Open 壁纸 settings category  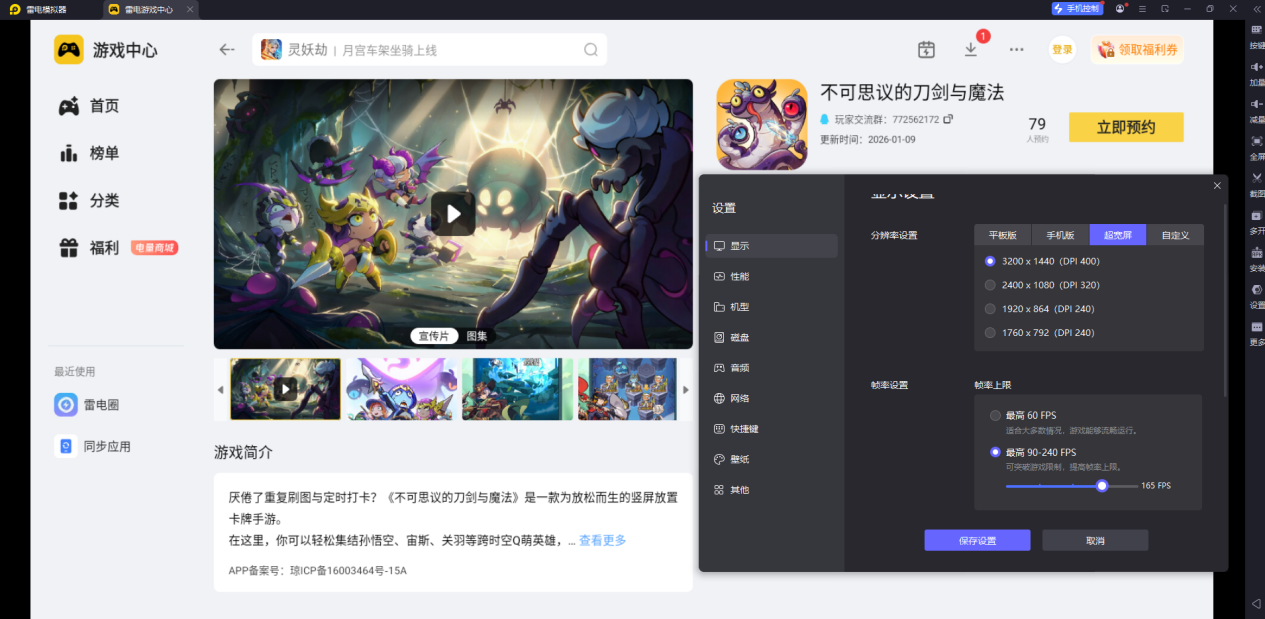click(772, 459)
